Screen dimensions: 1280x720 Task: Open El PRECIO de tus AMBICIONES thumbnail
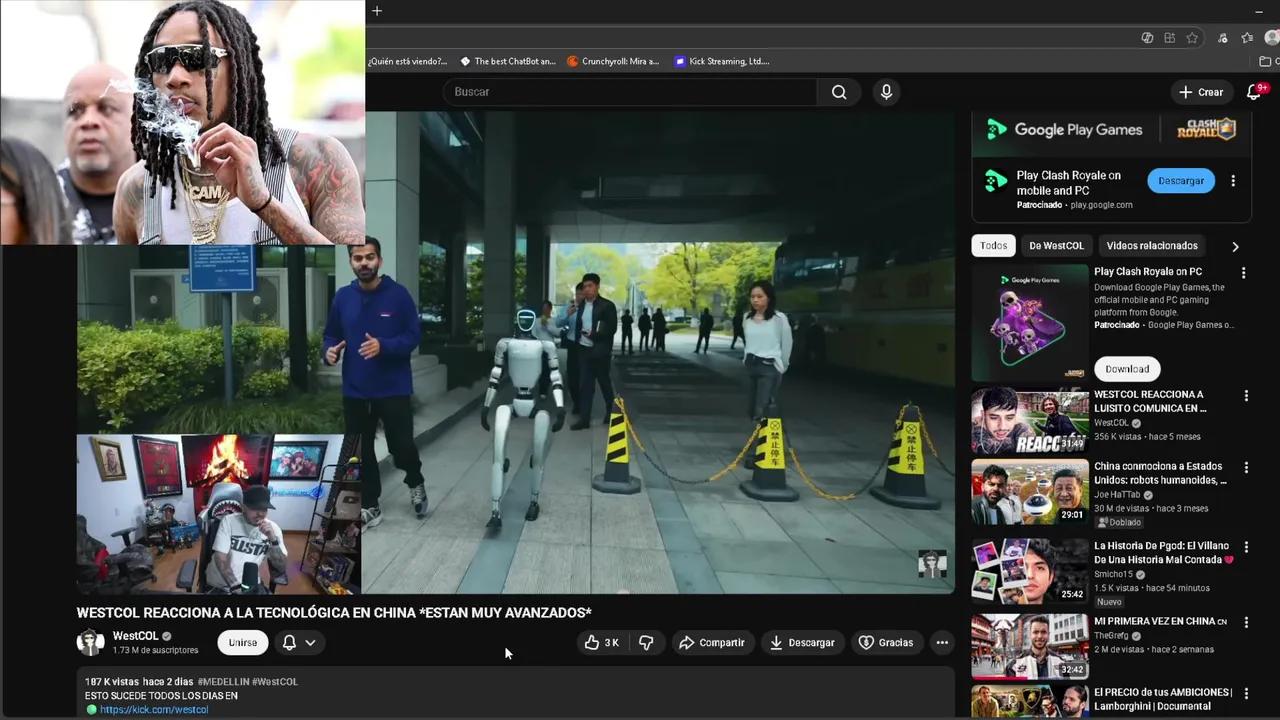(x=1030, y=701)
